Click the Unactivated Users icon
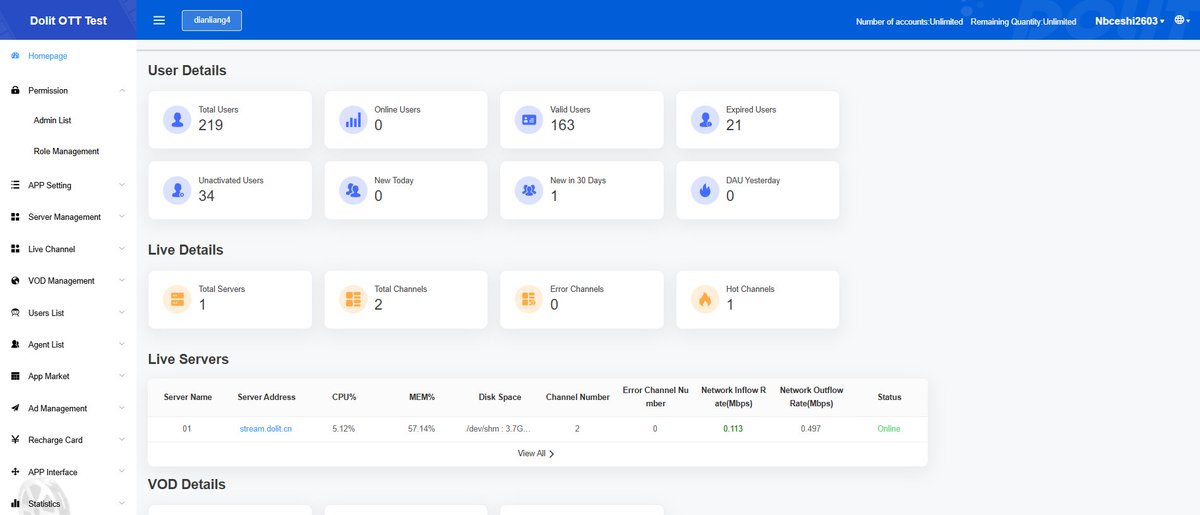The image size is (1200, 515). [177, 190]
